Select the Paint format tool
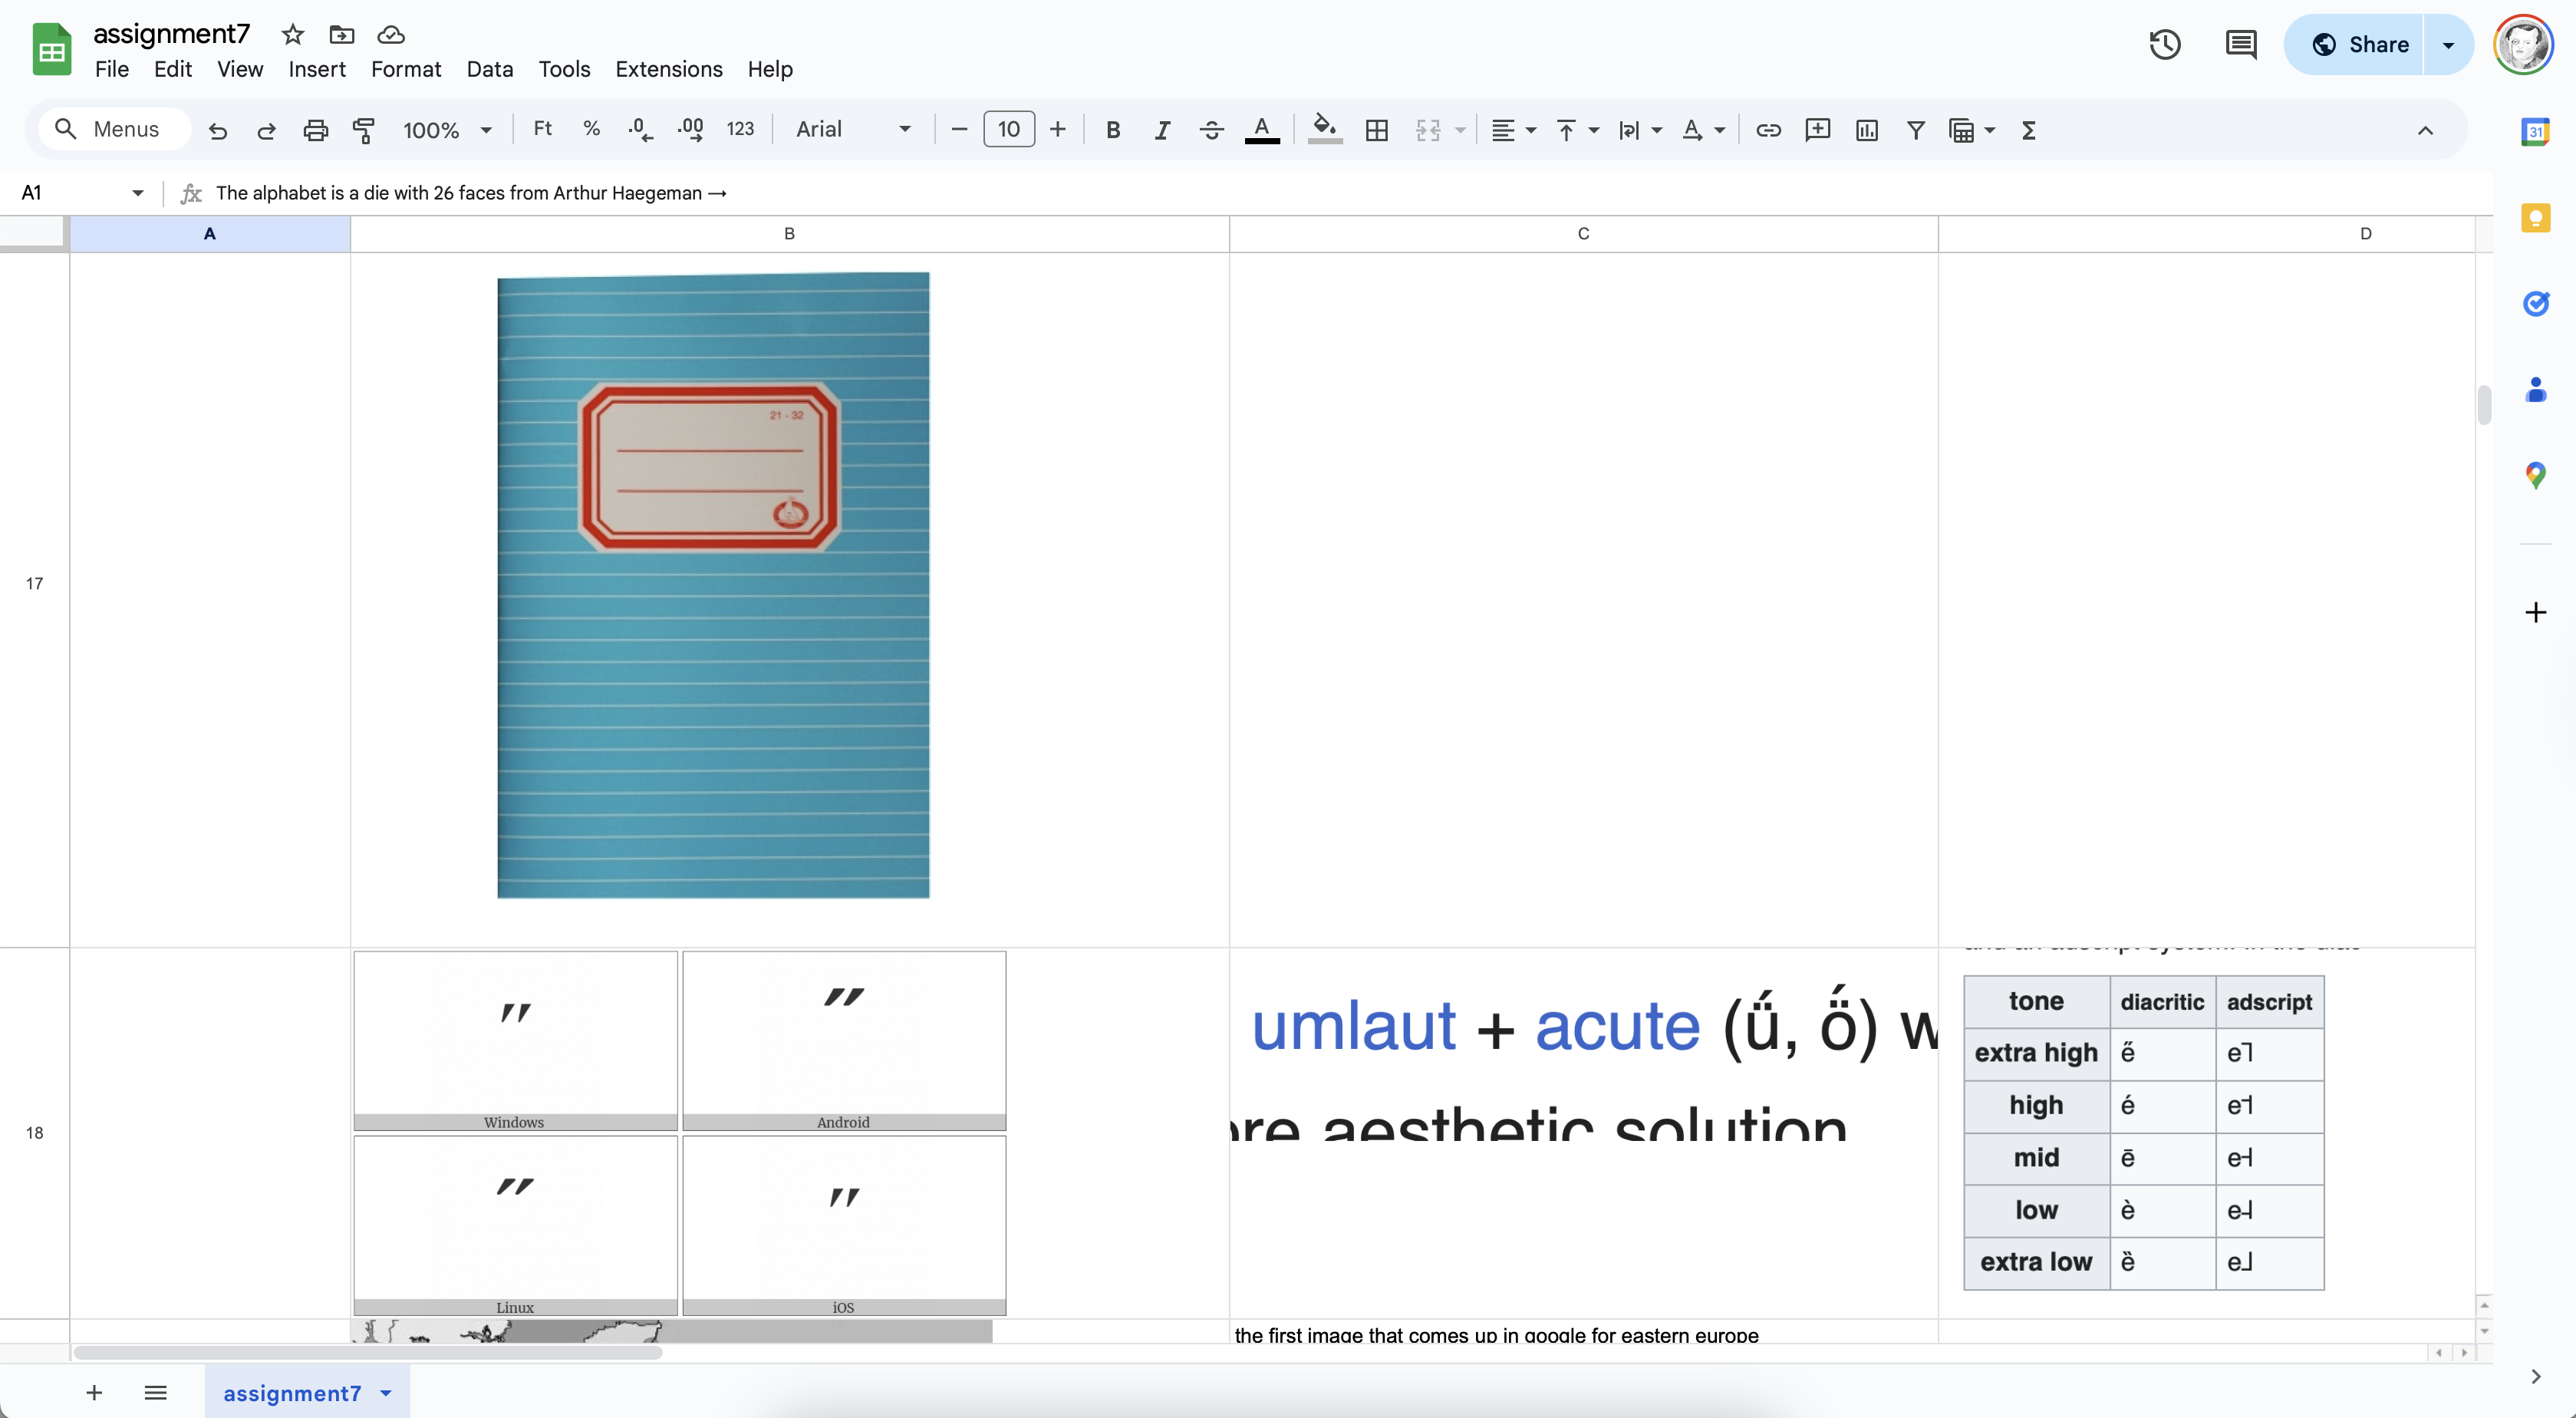The width and height of the screenshot is (2576, 1418). pyautogui.click(x=364, y=130)
